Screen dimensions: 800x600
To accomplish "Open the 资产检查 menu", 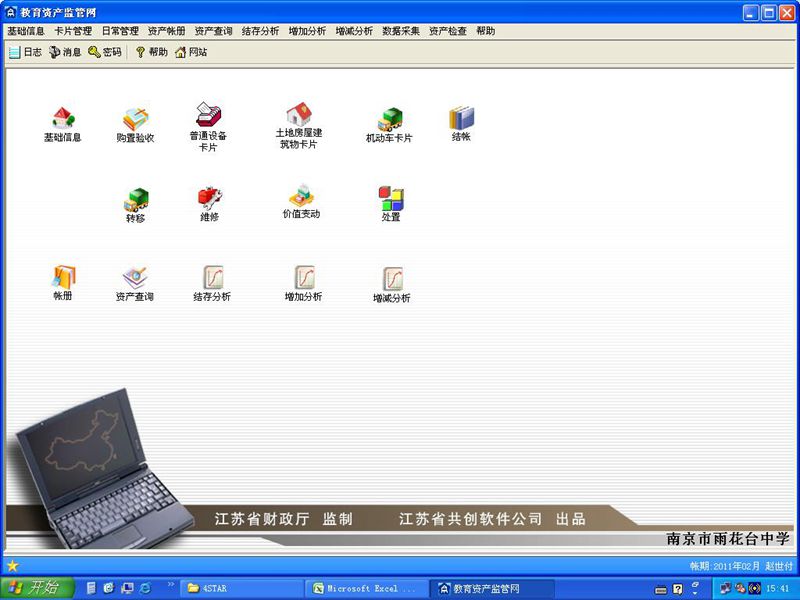I will pyautogui.click(x=447, y=31).
